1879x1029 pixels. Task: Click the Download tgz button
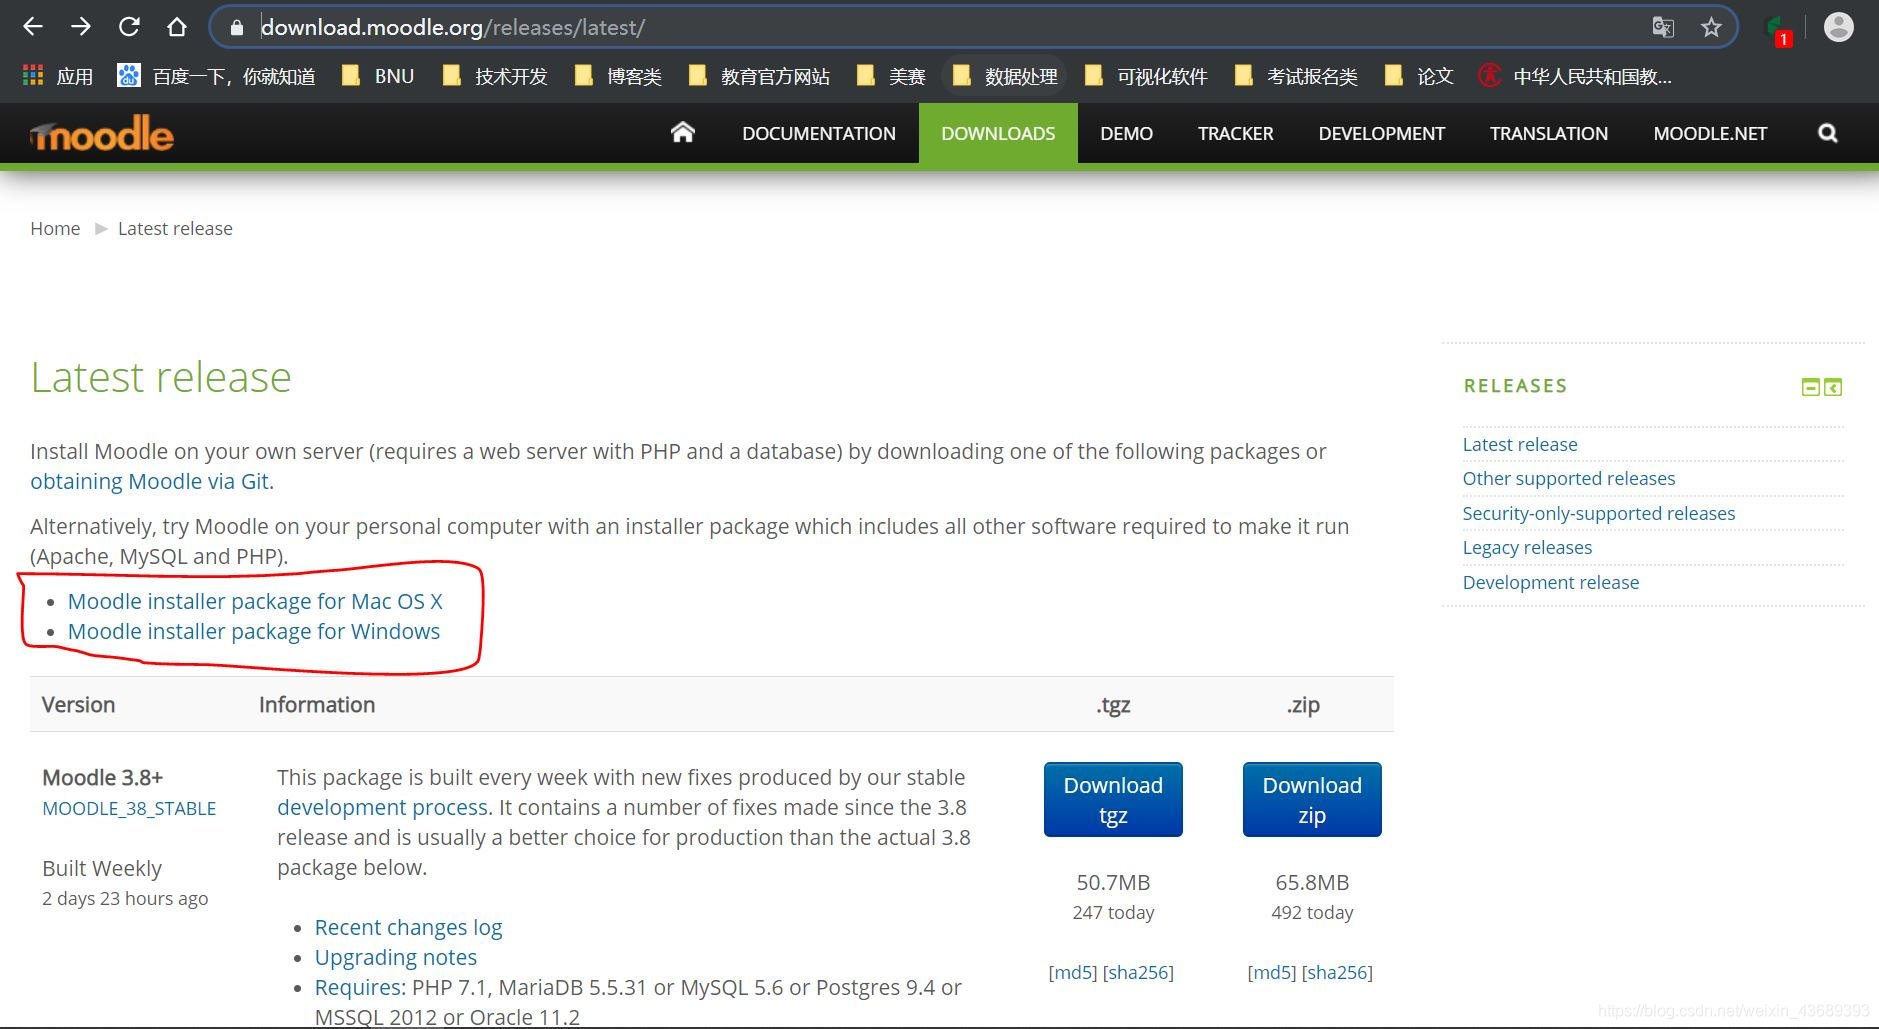(x=1113, y=799)
